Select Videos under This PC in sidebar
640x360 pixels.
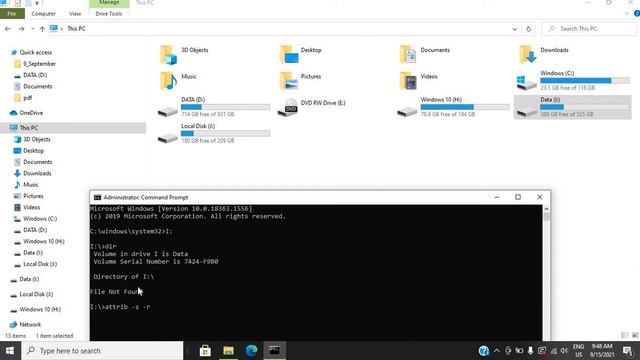pos(31,207)
